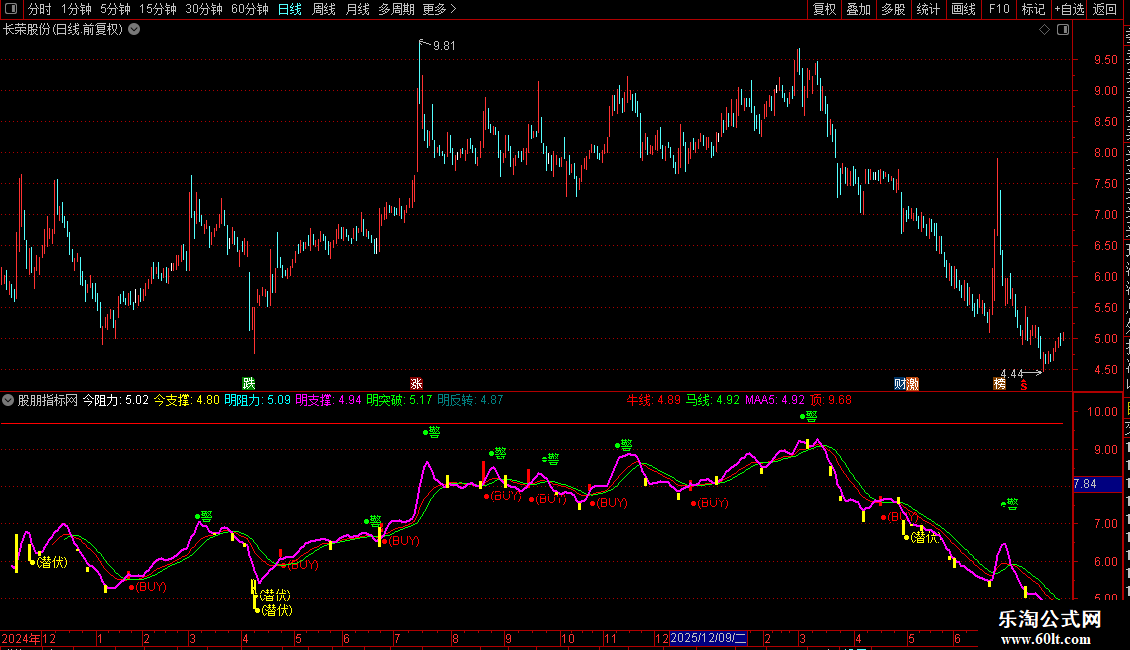Click the 股朋指标网 indicator name
The width and height of the screenshot is (1130, 650).
[x=48, y=400]
